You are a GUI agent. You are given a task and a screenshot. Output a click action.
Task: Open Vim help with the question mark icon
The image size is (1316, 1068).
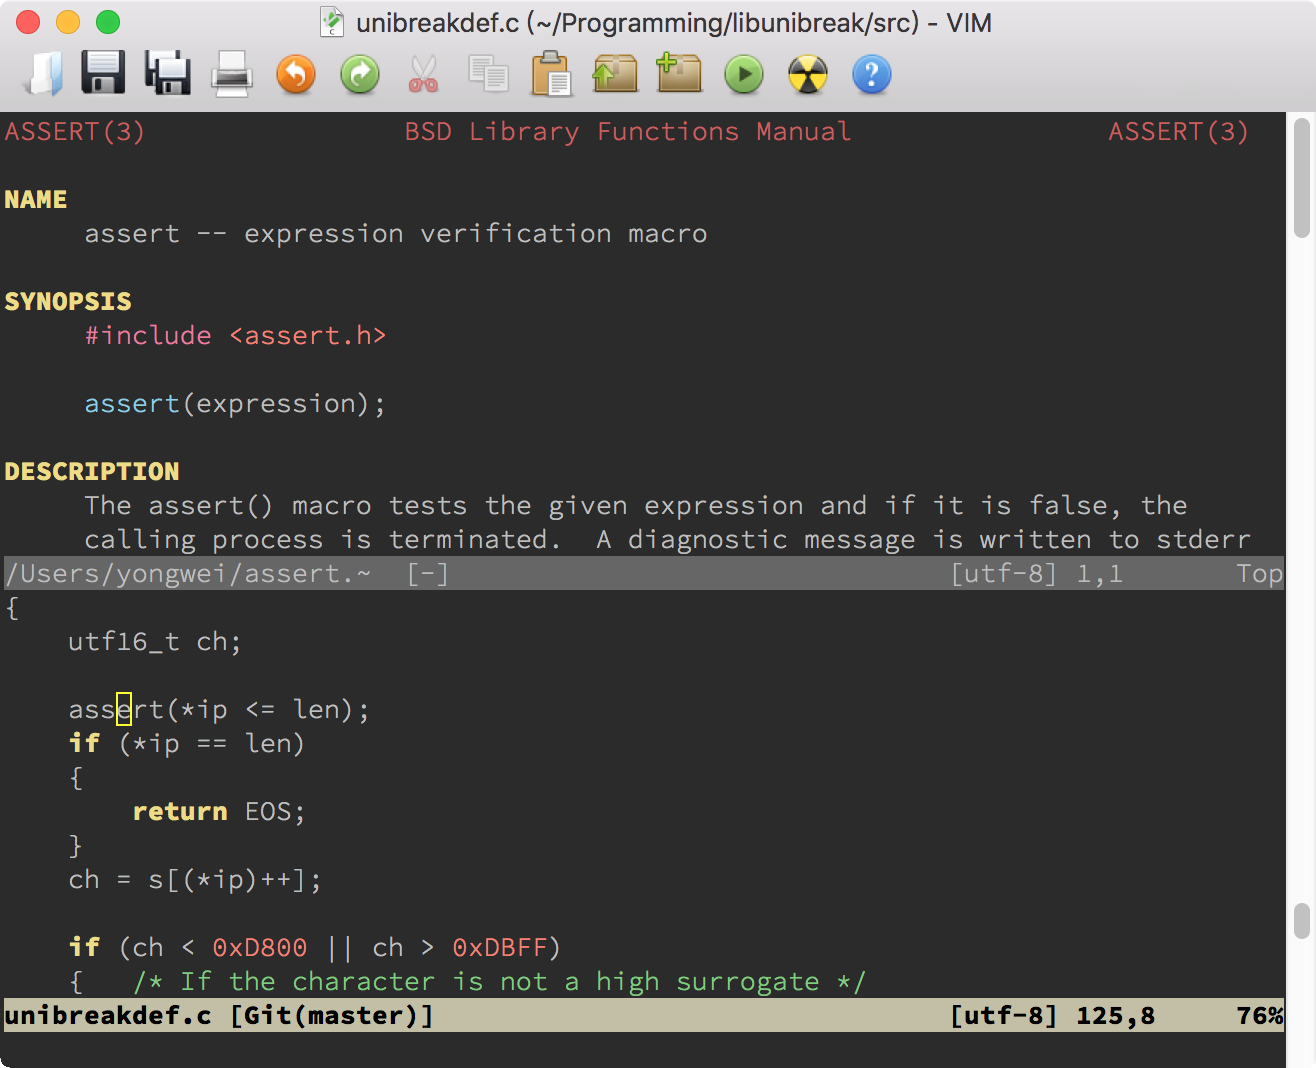[871, 74]
